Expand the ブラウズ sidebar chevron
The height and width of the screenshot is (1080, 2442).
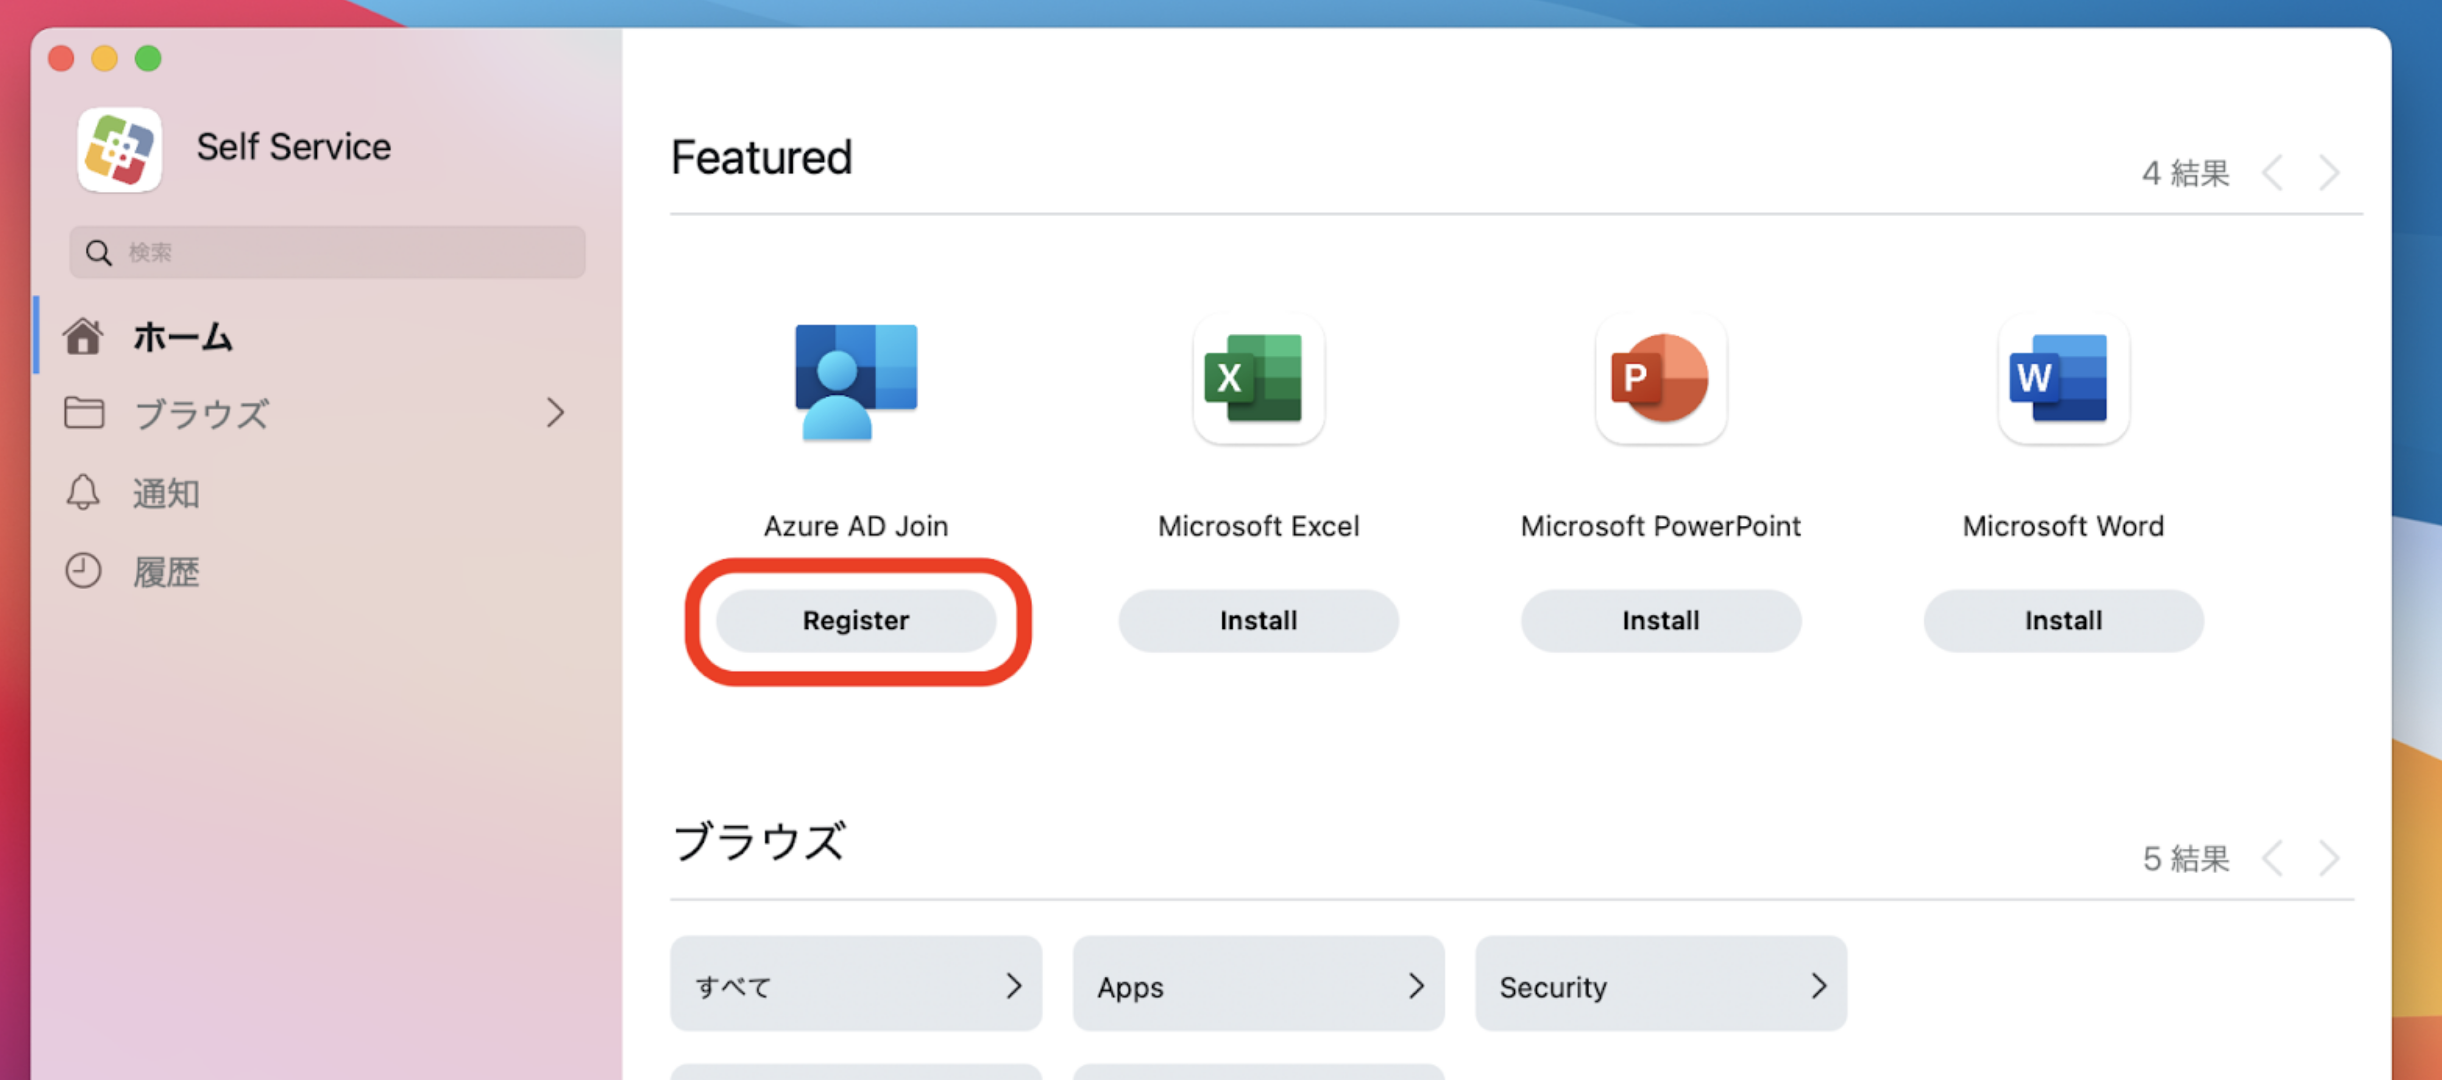click(557, 413)
